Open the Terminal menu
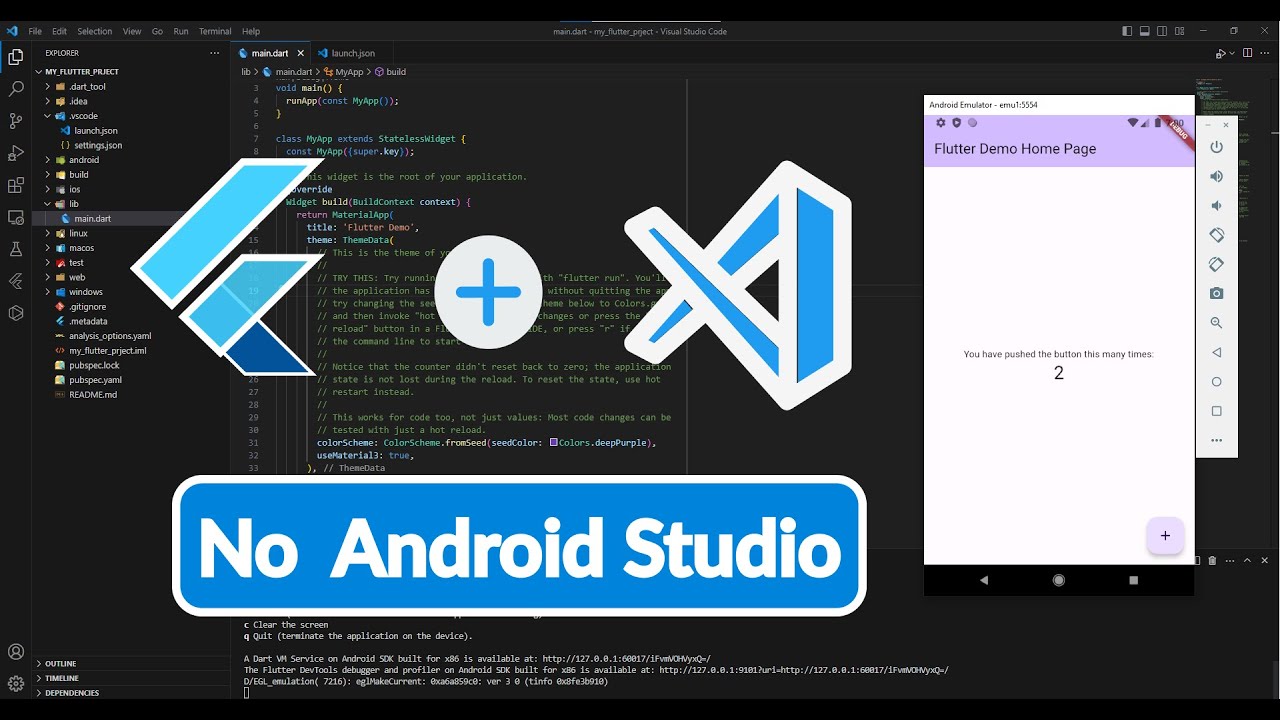The image size is (1280, 720). (215, 31)
